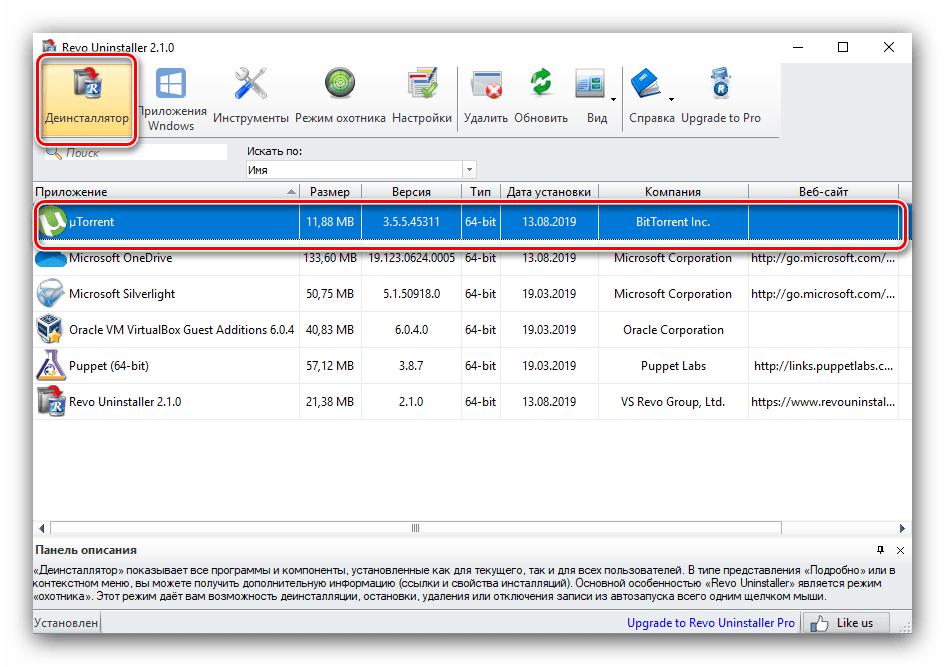Expand the Вид view dropdown arrow
This screenshot has height=667, width=945.
(x=613, y=99)
